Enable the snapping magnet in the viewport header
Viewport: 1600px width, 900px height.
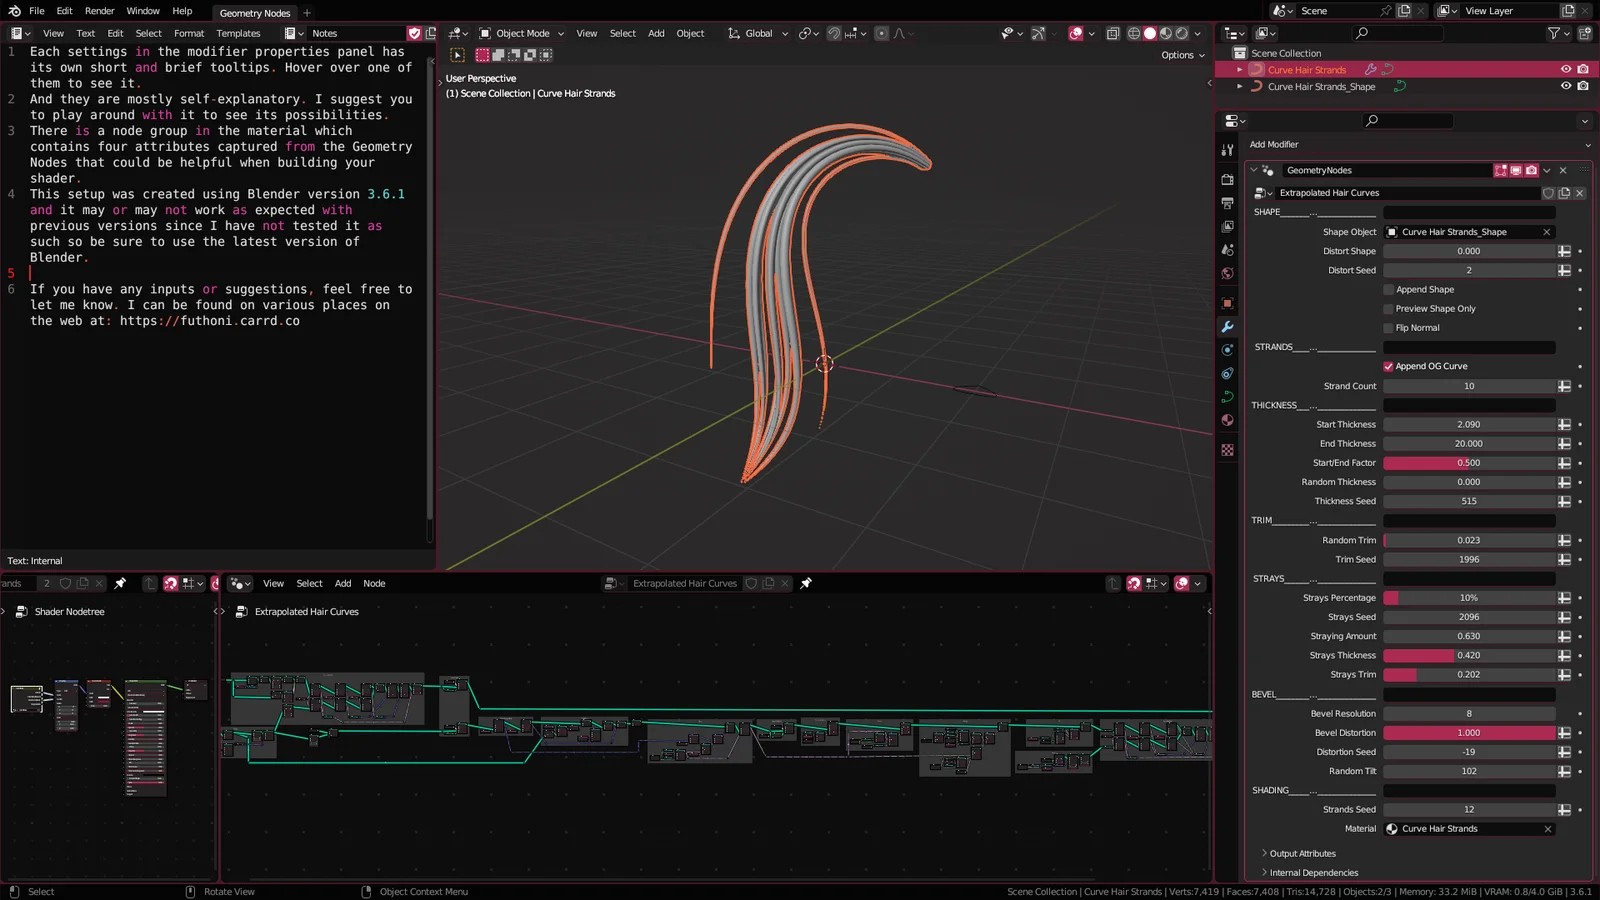[833, 33]
